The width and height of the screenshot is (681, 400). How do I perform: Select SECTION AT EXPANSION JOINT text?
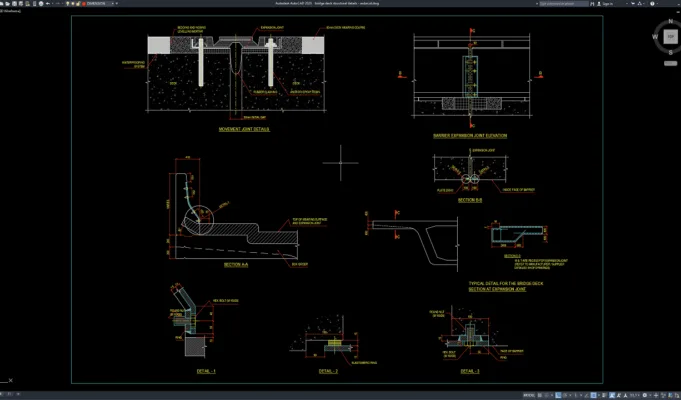(497, 289)
